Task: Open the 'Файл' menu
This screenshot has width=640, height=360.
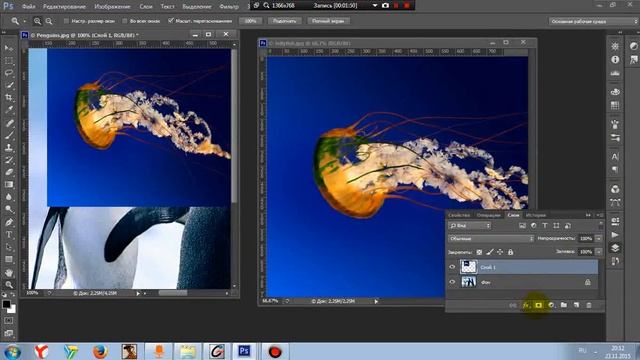Action: 29,7
